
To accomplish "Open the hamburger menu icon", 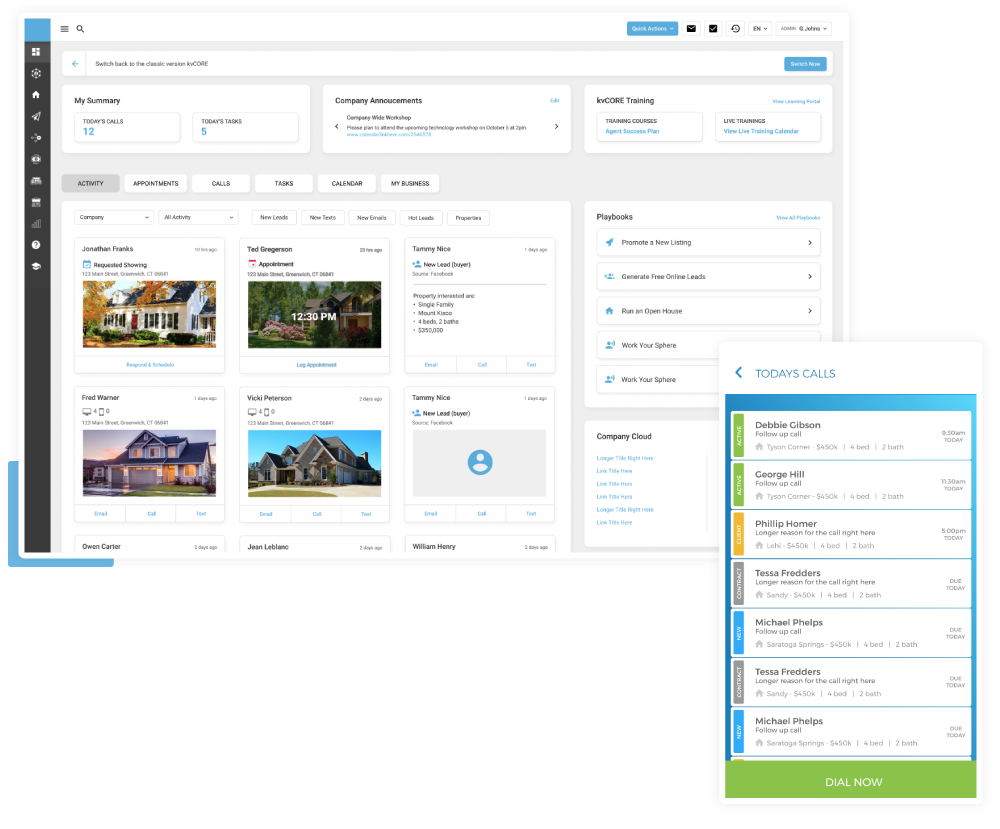I will pos(64,29).
